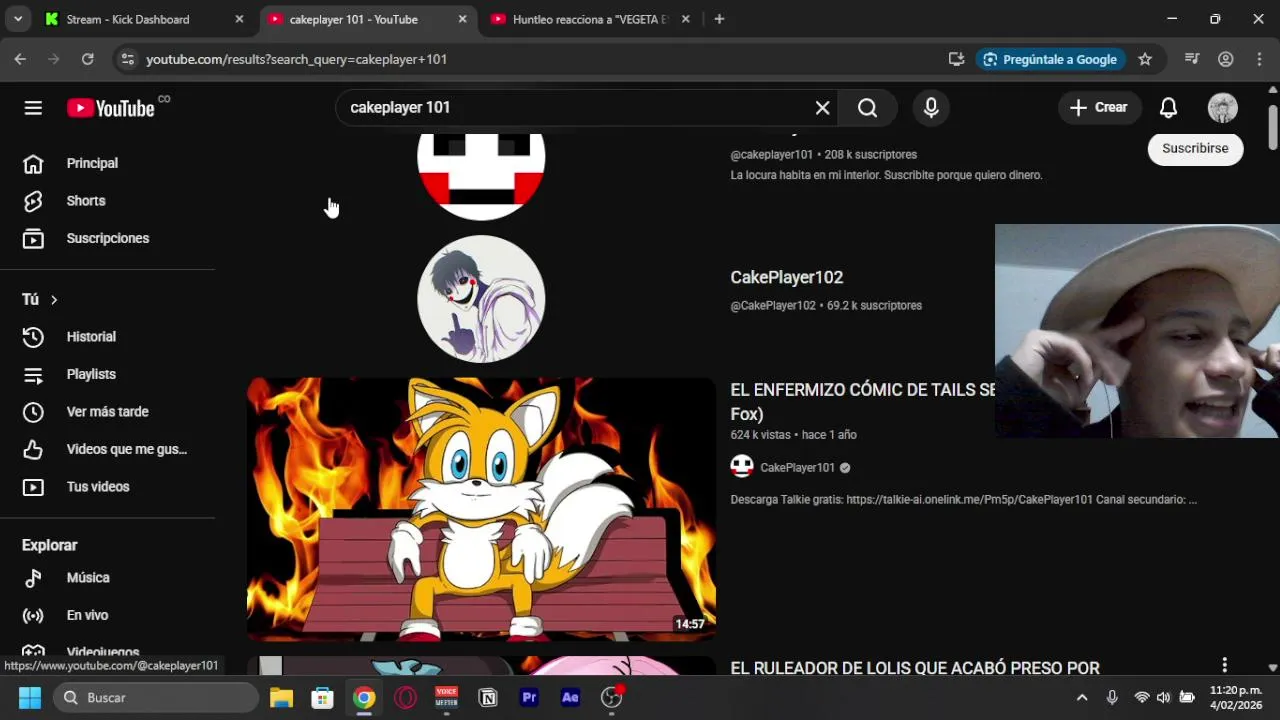Open the small CakePlayer101 avatar under video
The image size is (1280, 720).
click(x=742, y=467)
